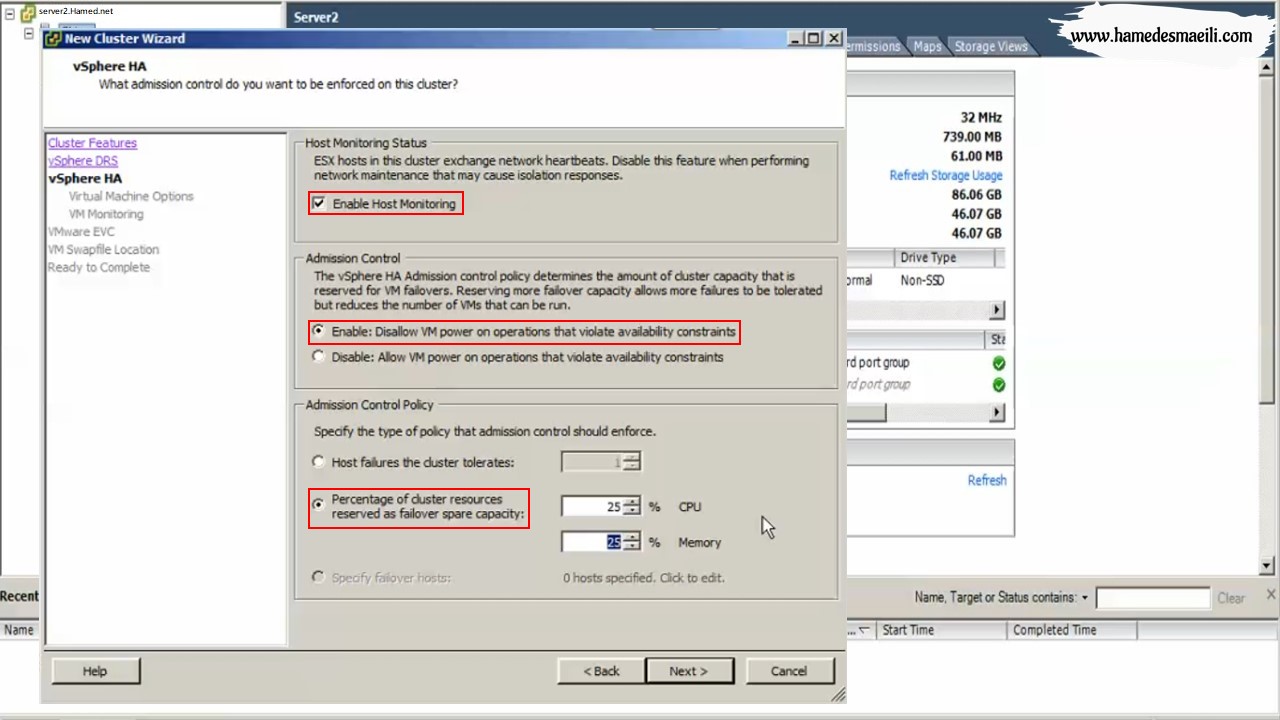Click Refresh Storage Usage link
Screen dimensions: 1280x720
pyautogui.click(x=946, y=175)
